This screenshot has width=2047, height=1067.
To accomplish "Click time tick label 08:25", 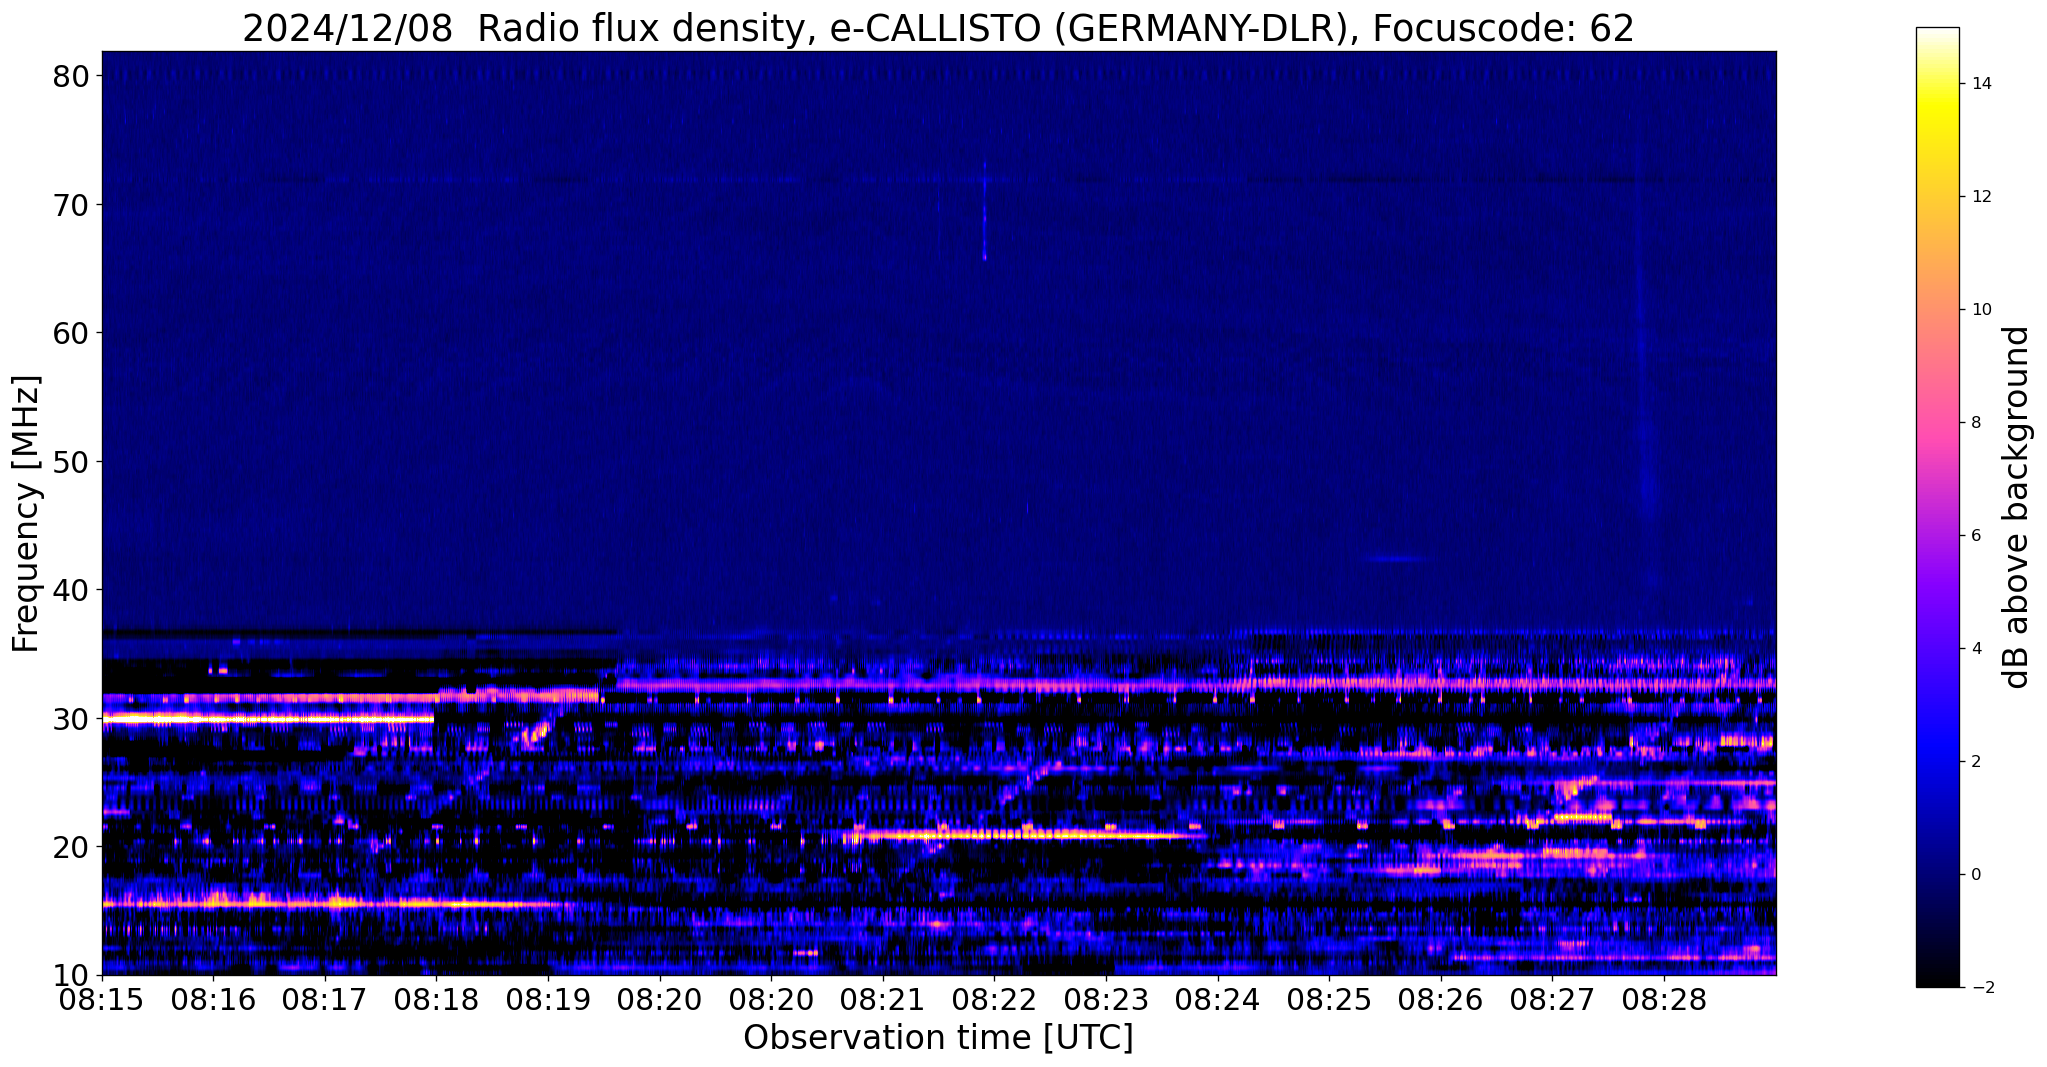I will 1329,1000.
